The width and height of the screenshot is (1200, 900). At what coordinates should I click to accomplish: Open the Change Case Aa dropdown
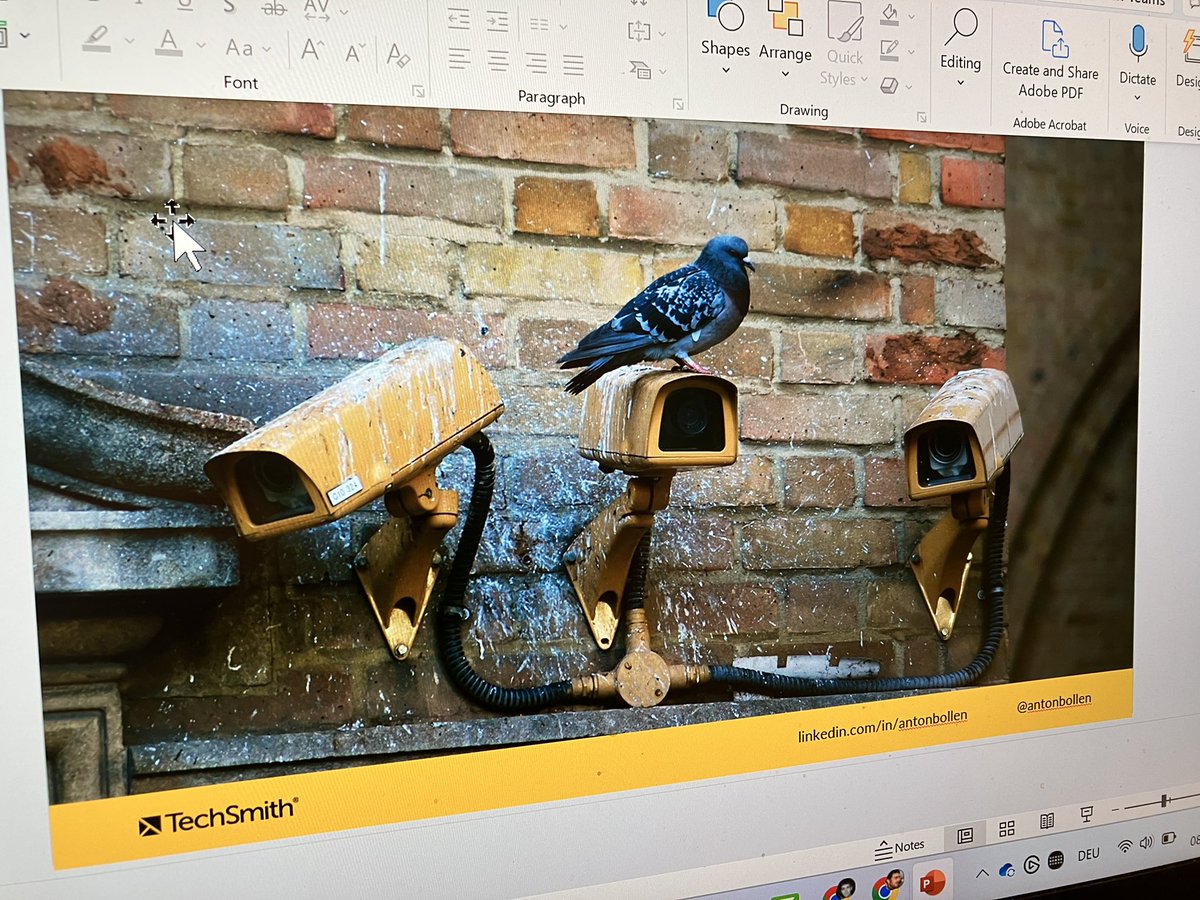tap(246, 48)
